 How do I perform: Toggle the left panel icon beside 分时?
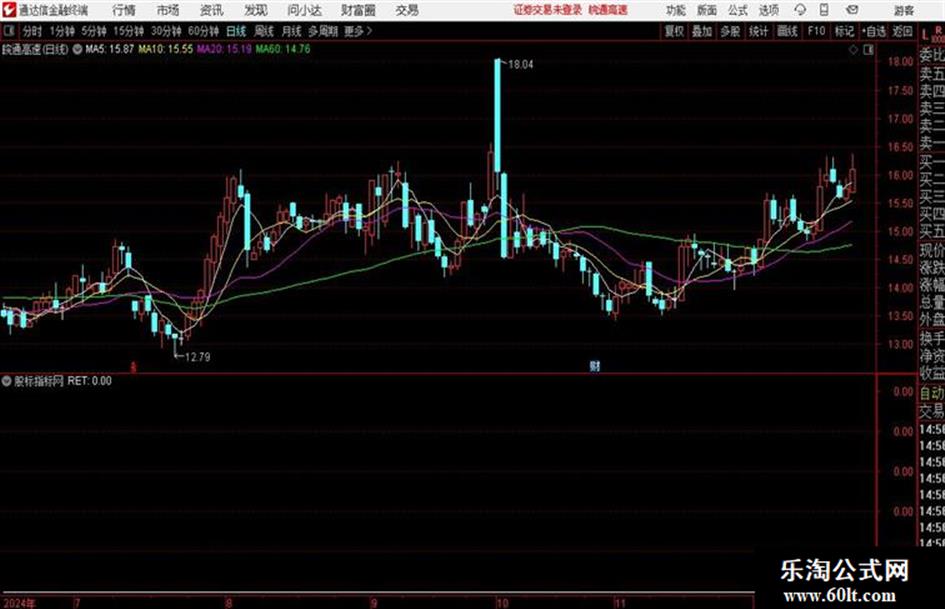pos(9,31)
